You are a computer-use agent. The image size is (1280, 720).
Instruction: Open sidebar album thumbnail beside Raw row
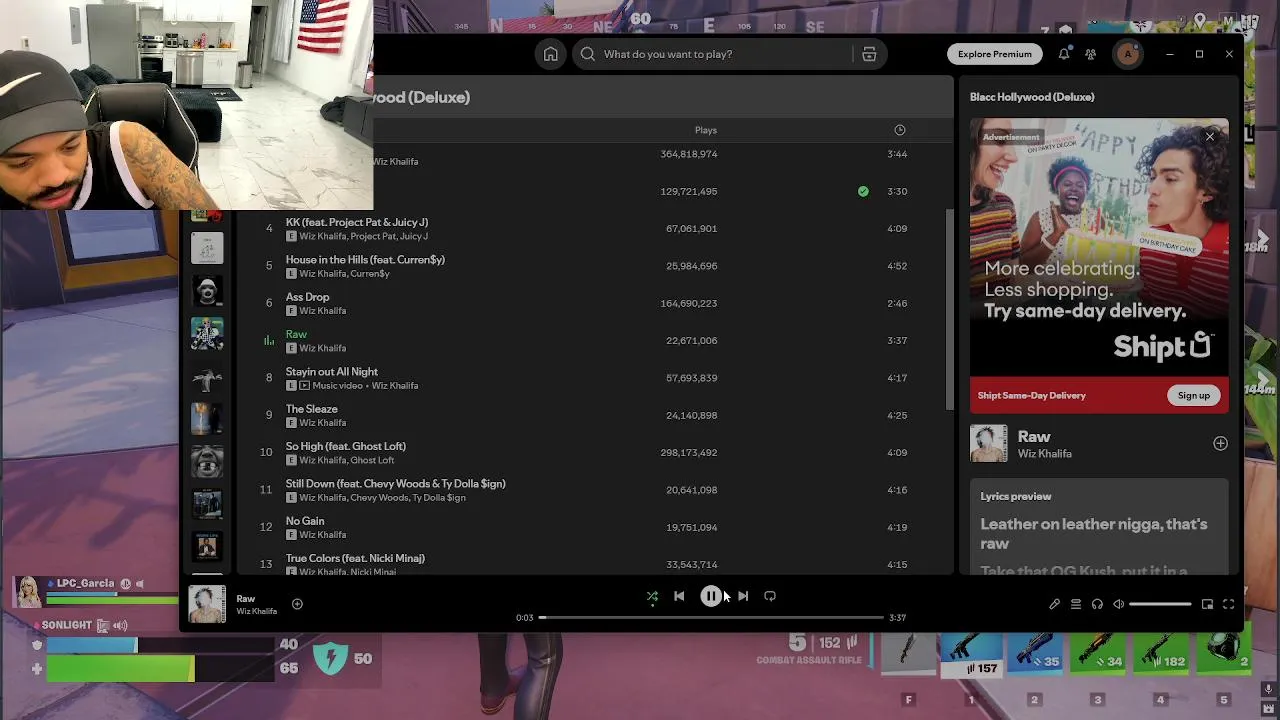tap(207, 334)
